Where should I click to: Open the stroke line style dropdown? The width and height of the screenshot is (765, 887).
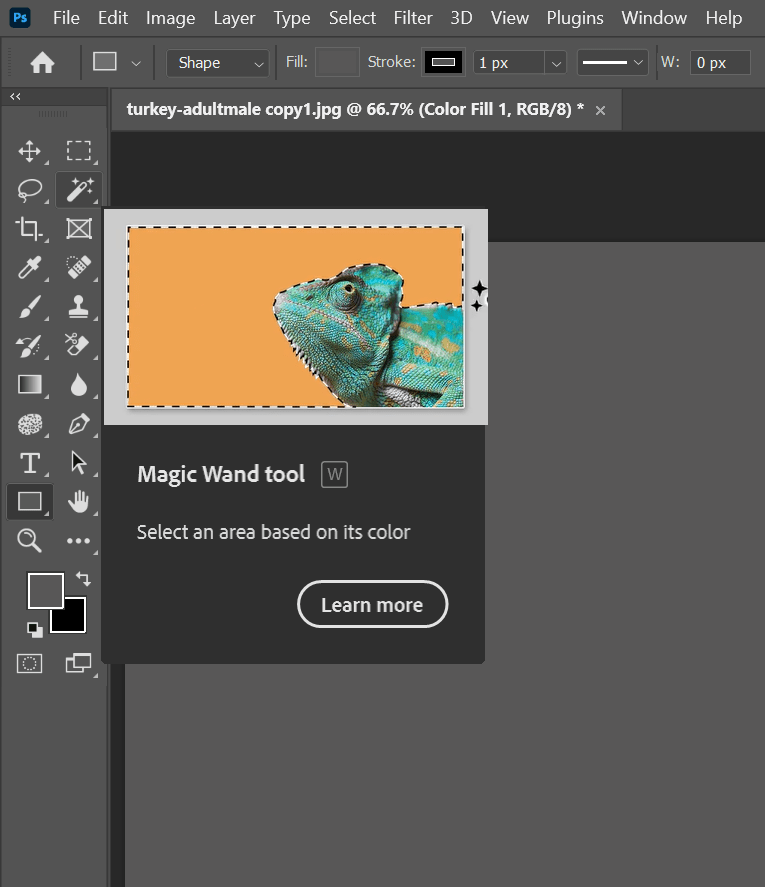tap(614, 62)
